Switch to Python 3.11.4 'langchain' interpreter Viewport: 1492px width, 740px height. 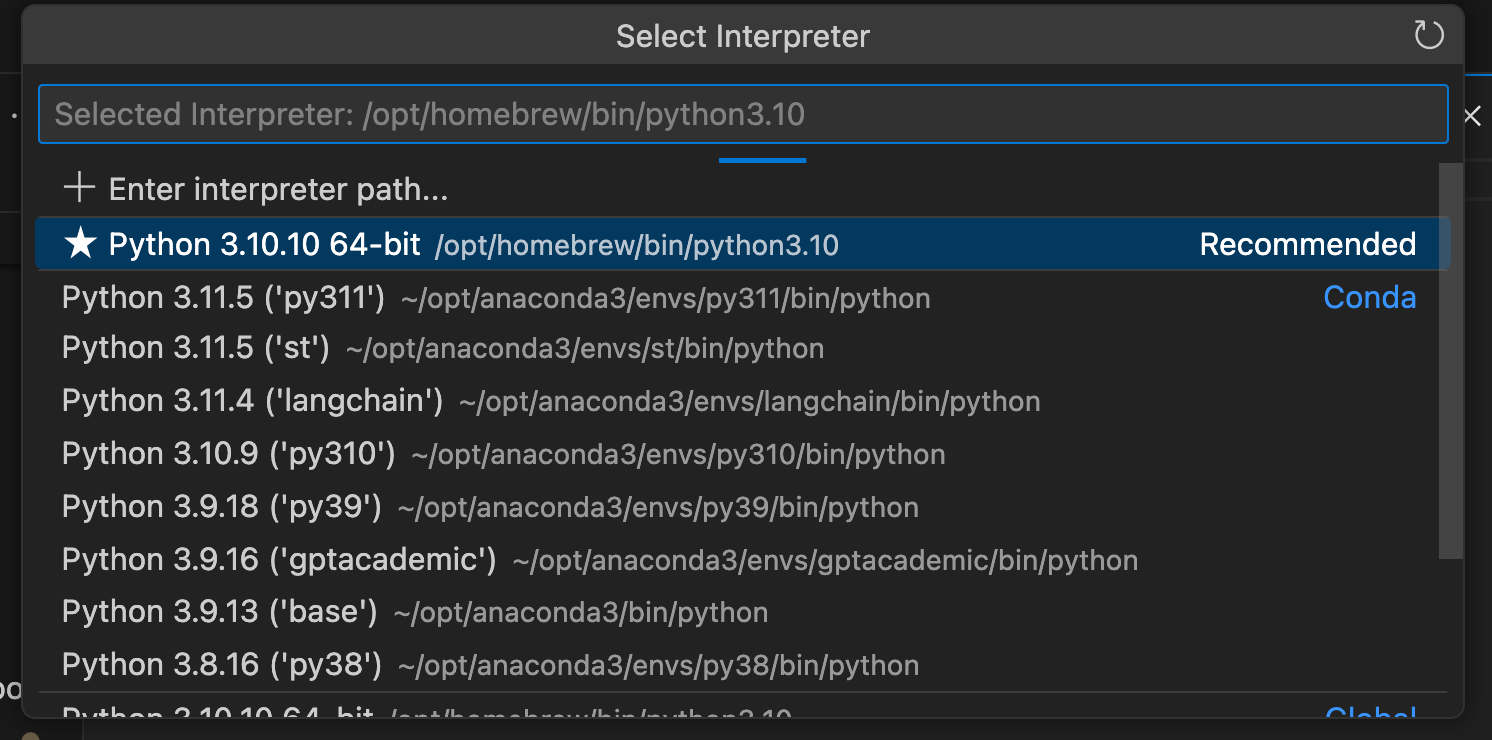coord(551,401)
